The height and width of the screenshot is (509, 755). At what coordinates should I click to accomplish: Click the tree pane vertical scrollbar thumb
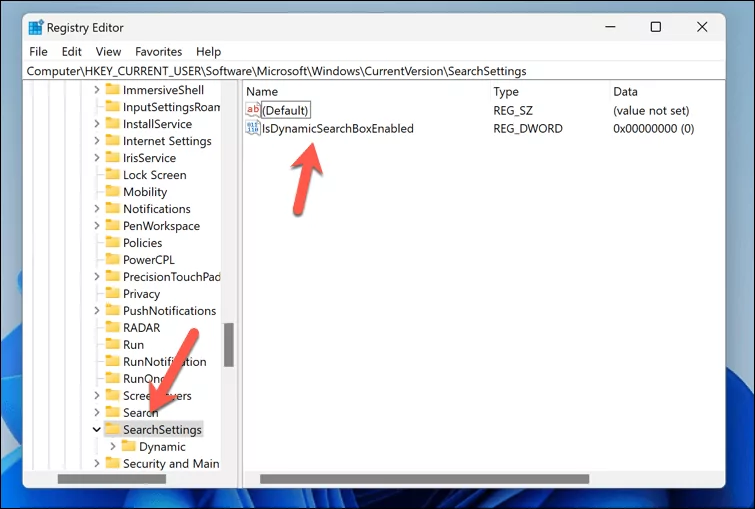click(x=229, y=345)
